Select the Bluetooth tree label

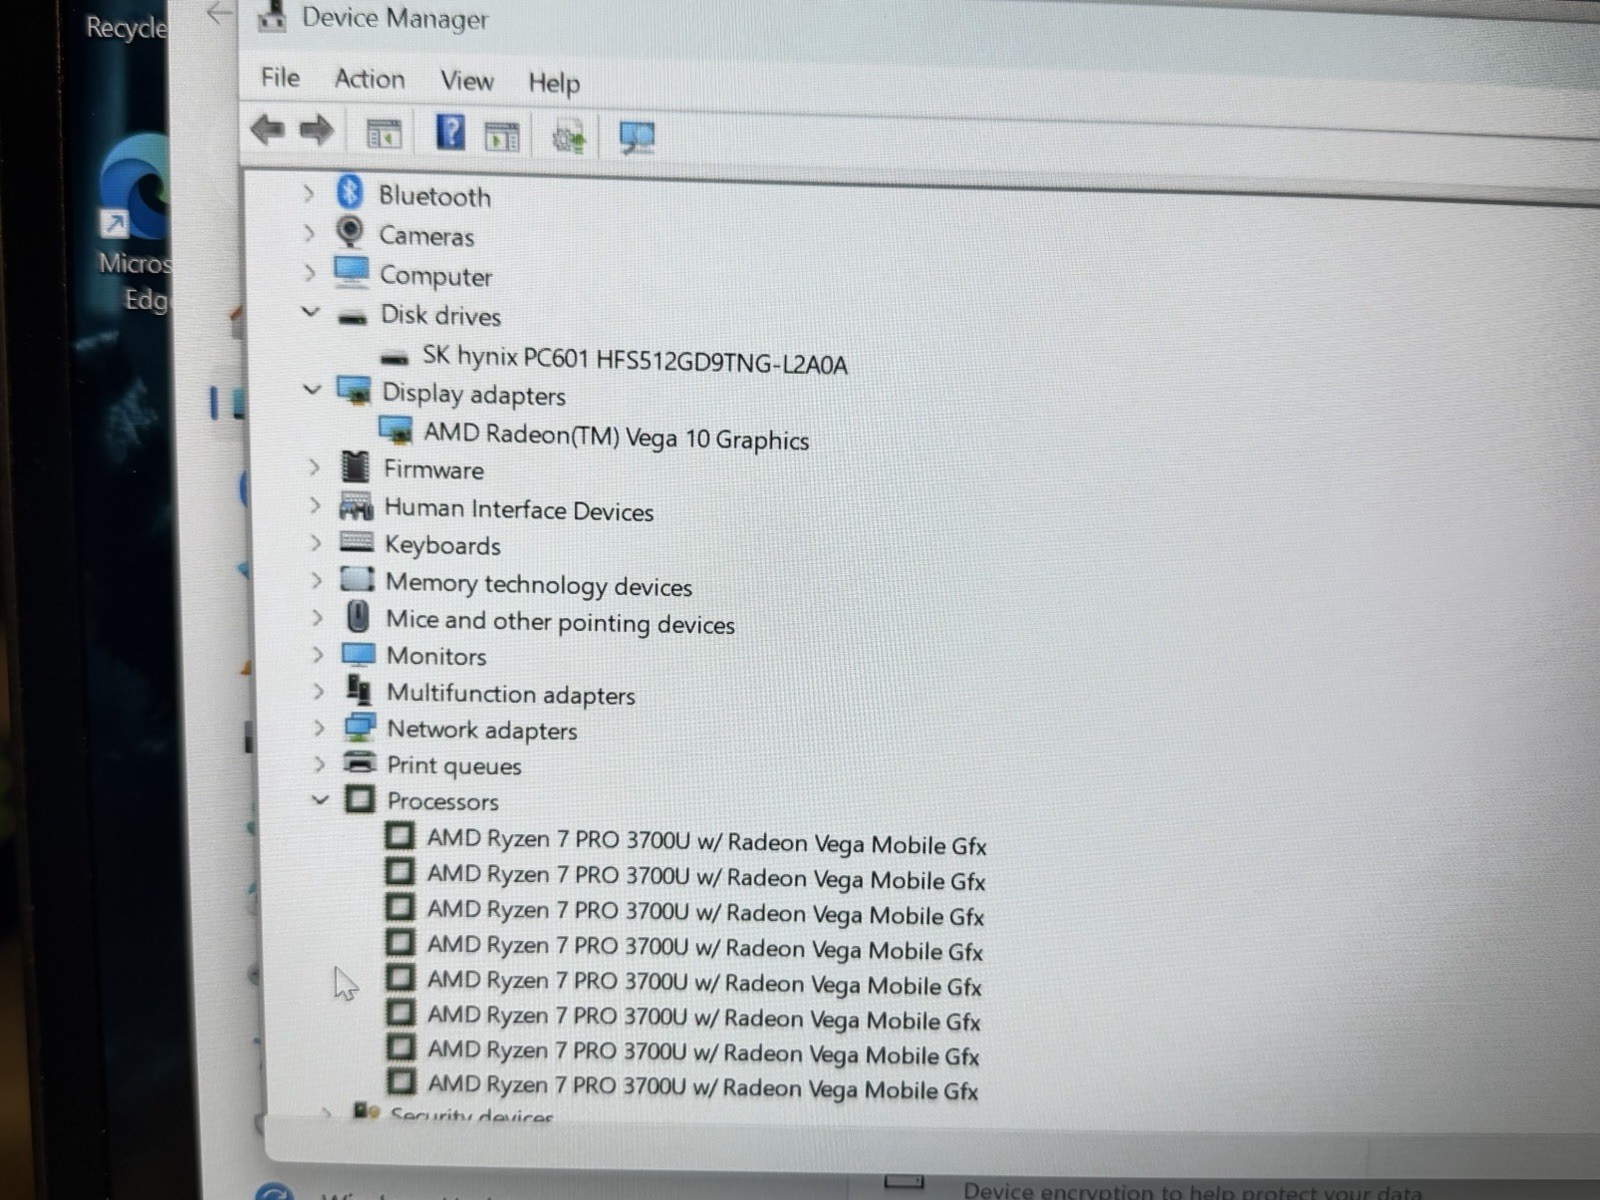pos(435,196)
